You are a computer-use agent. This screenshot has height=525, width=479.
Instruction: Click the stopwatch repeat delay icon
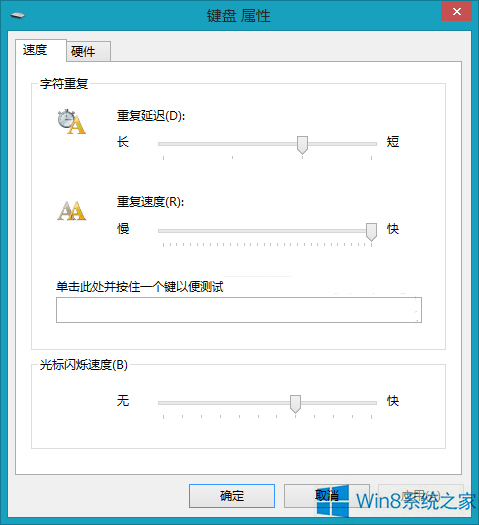(x=71, y=122)
